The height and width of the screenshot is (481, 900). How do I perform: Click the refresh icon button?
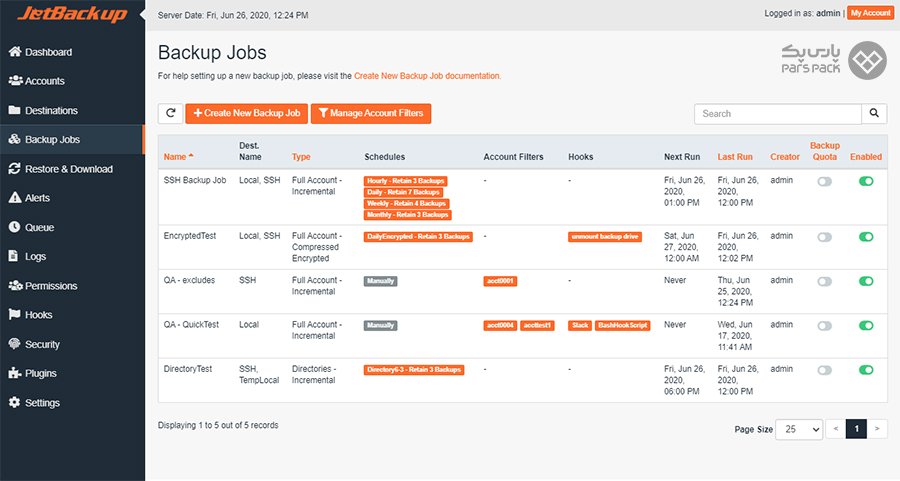click(170, 114)
